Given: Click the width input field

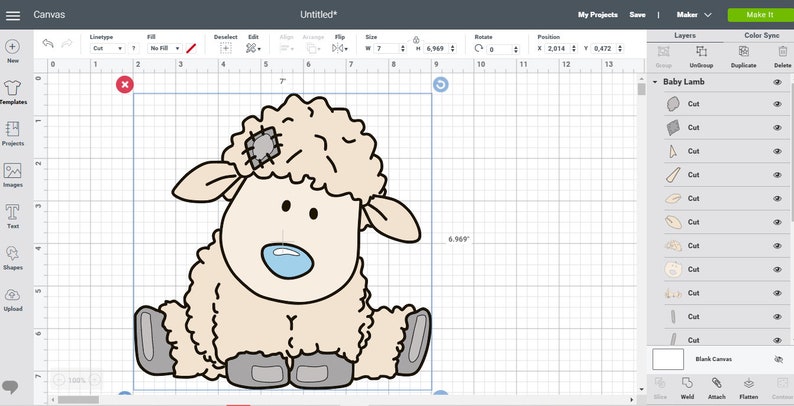Looking at the screenshot, I should (x=386, y=49).
